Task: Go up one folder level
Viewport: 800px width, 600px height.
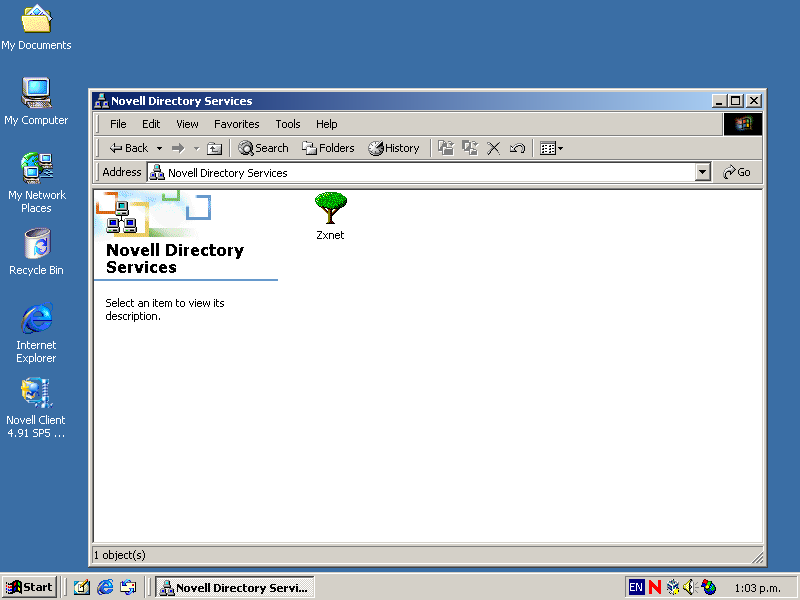Action: 214,148
